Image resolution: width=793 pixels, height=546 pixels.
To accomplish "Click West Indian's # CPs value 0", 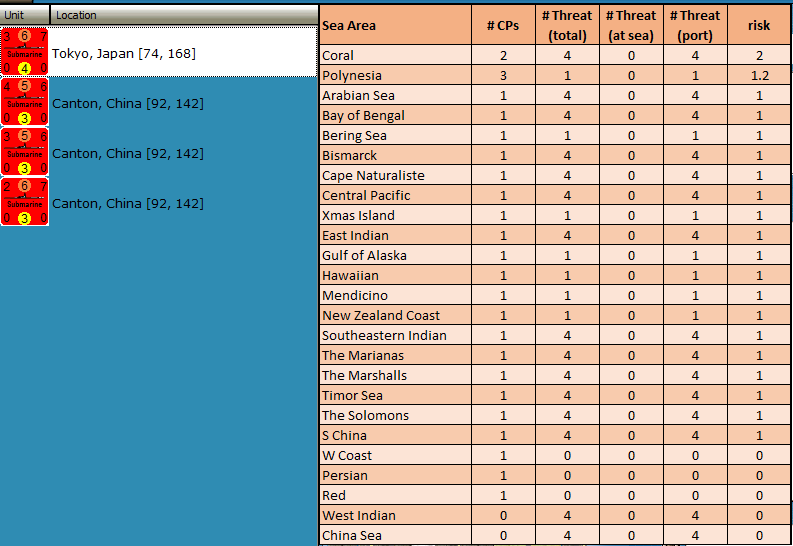I will click(503, 515).
